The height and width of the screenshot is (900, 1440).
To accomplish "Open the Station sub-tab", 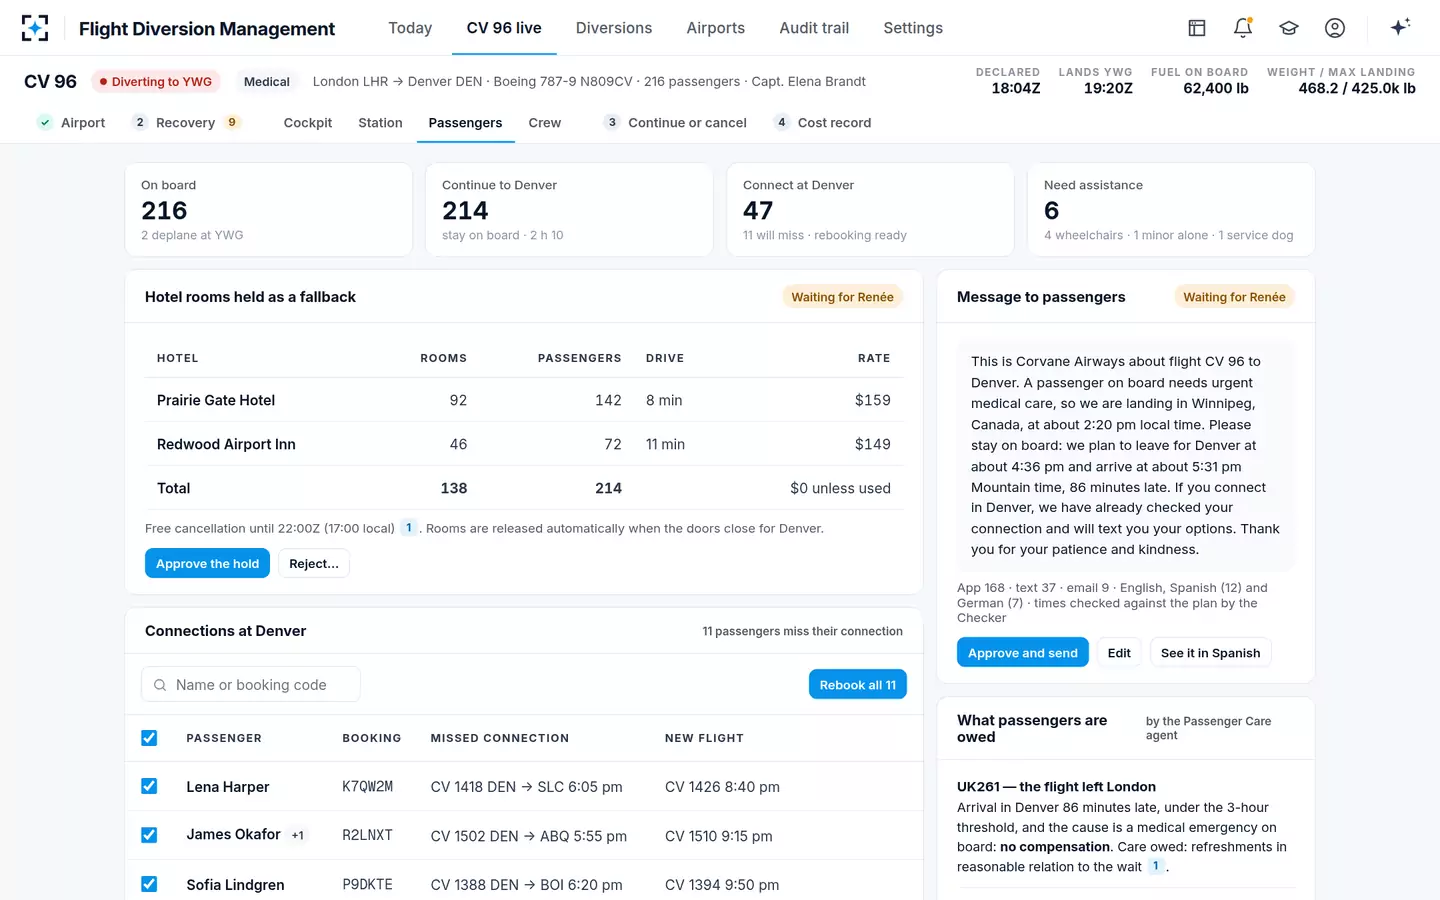I will pos(380,123).
